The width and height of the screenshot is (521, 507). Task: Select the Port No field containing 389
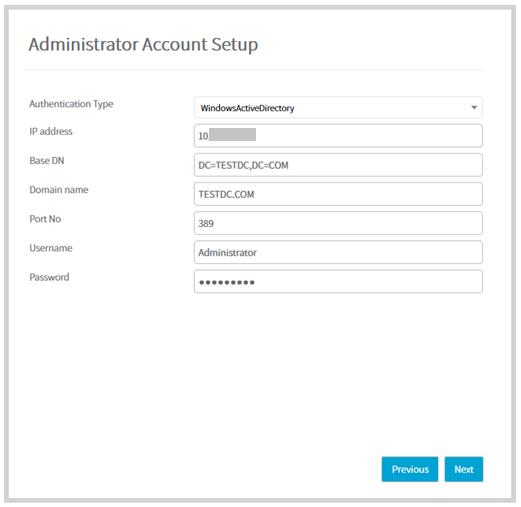pos(338,223)
